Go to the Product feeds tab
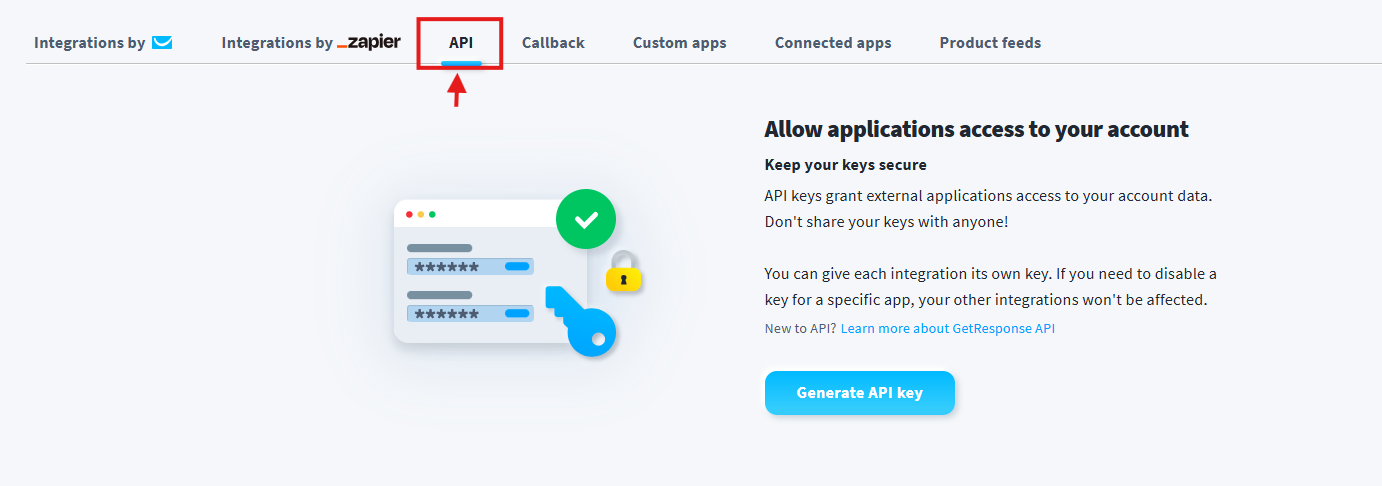Viewport: 1382px width, 486px height. [990, 43]
